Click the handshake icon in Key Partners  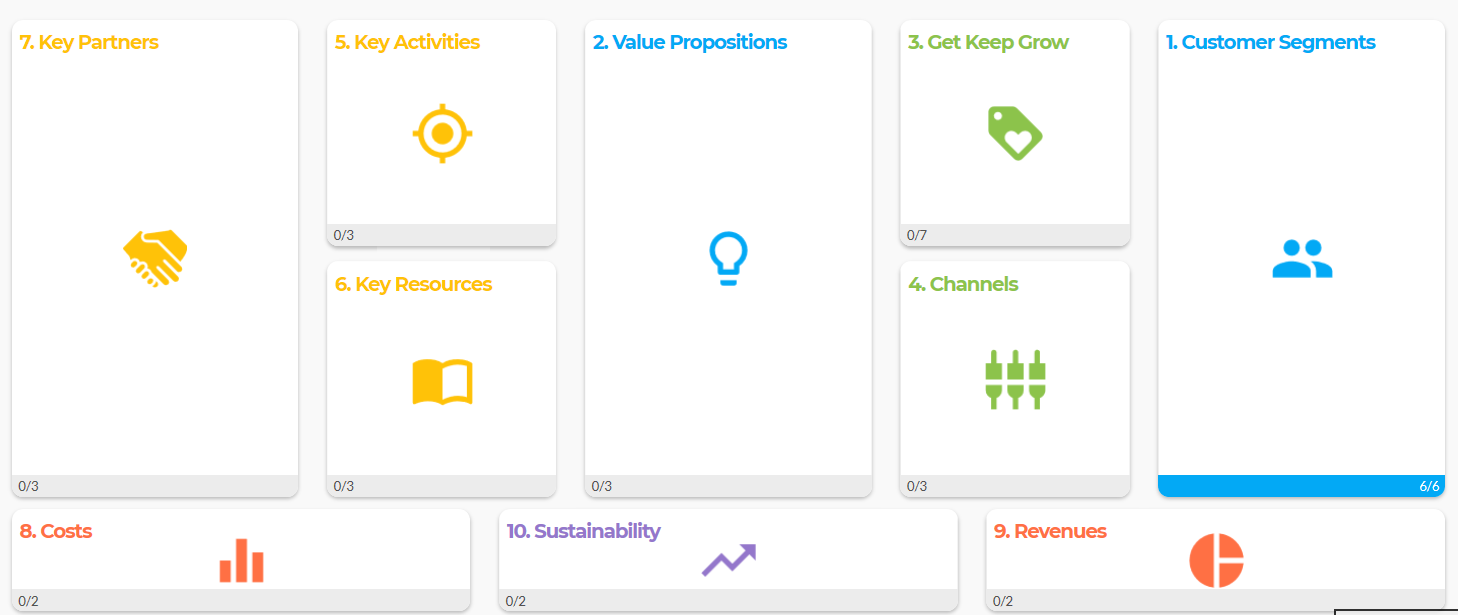pos(155,258)
